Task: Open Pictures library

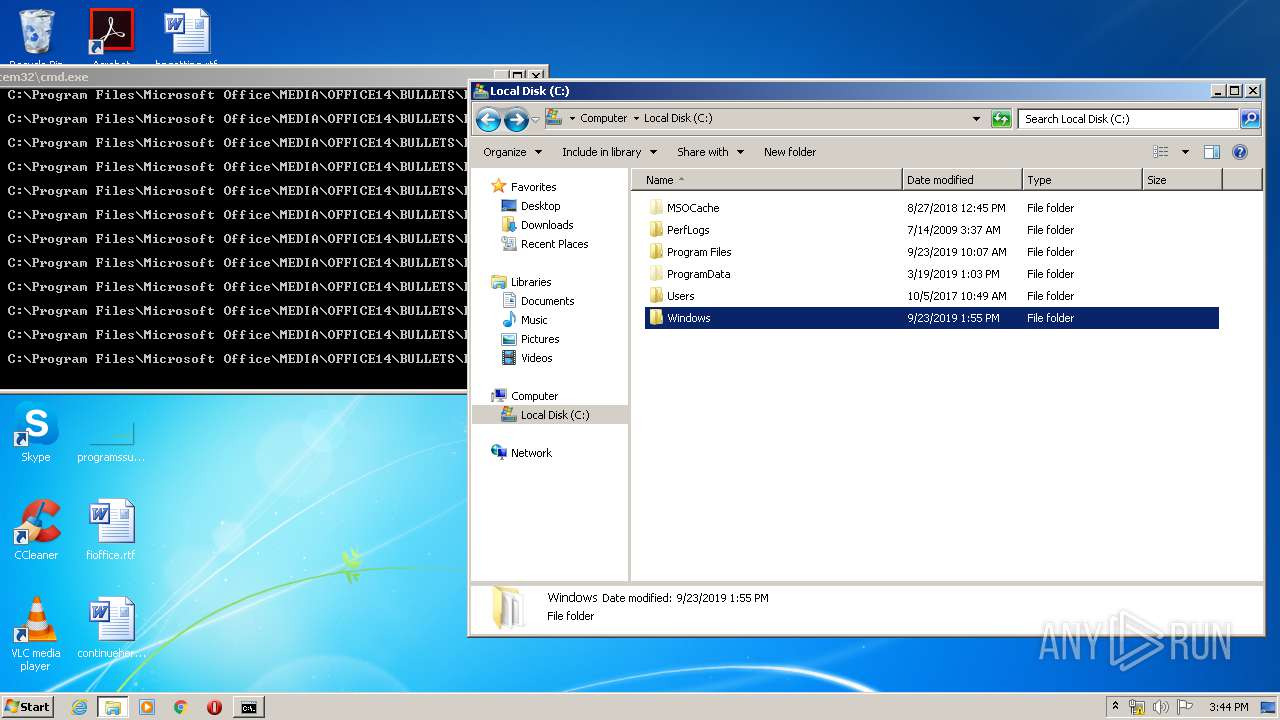Action: pos(540,339)
